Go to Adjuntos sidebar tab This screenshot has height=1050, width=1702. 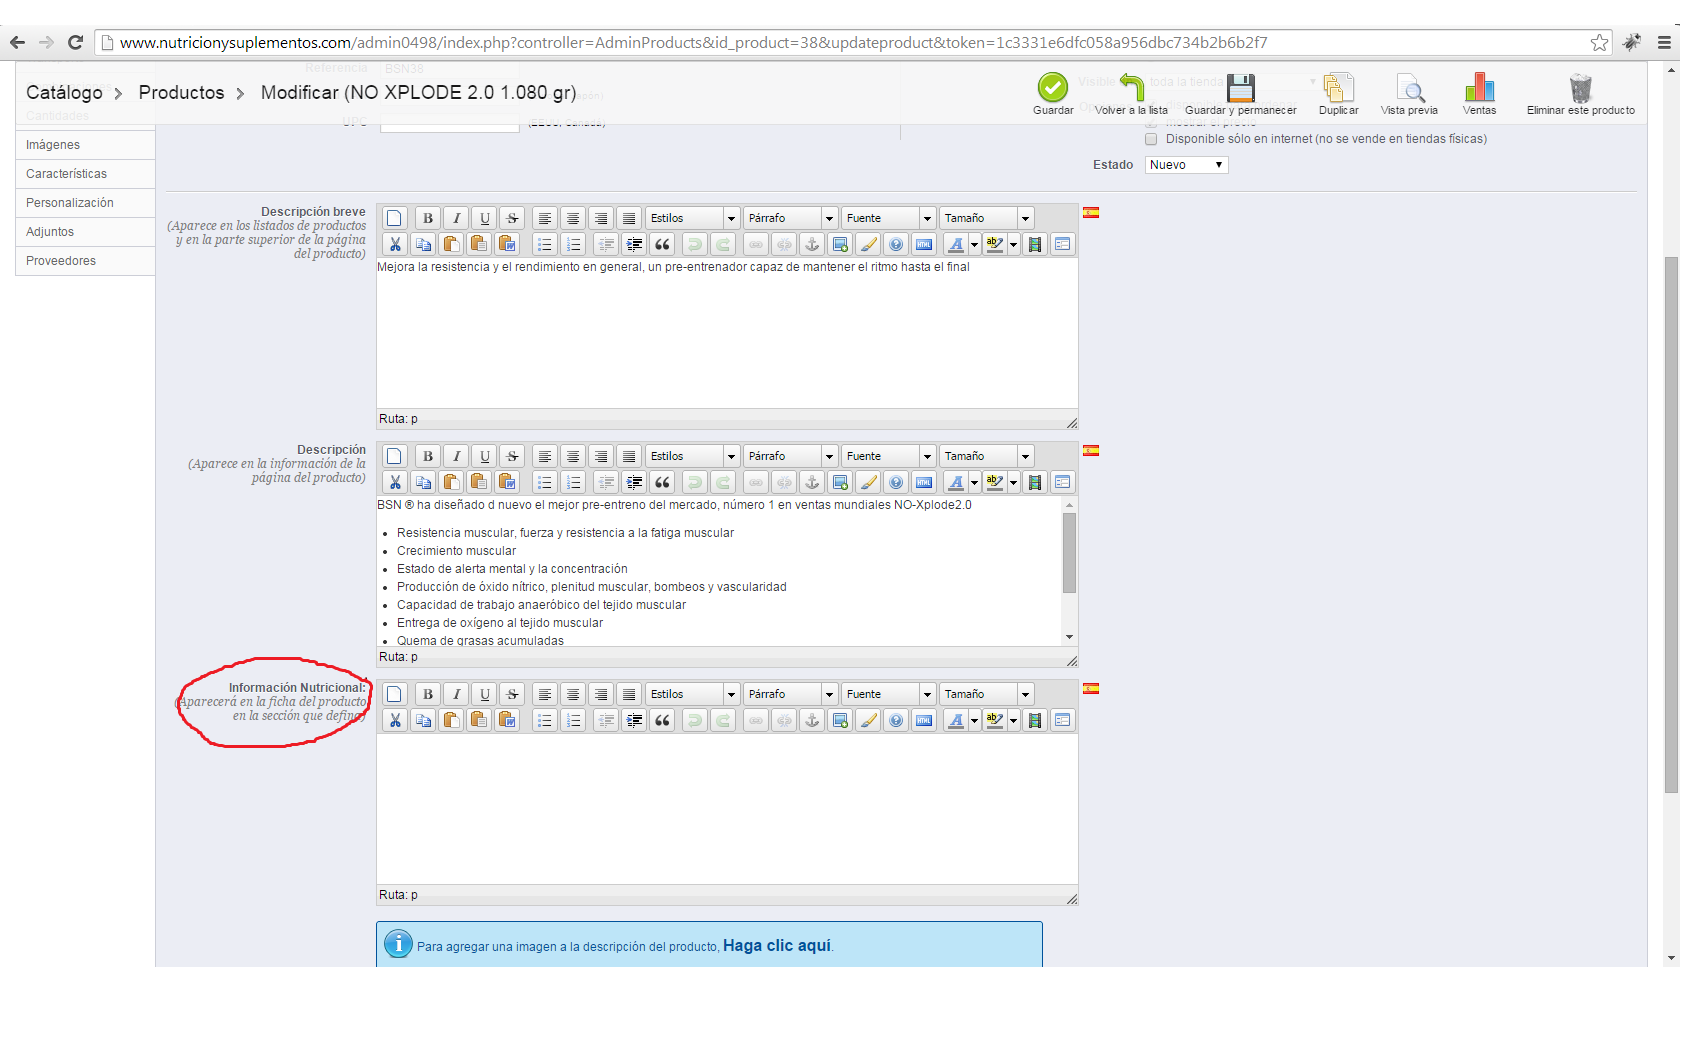[85, 232]
